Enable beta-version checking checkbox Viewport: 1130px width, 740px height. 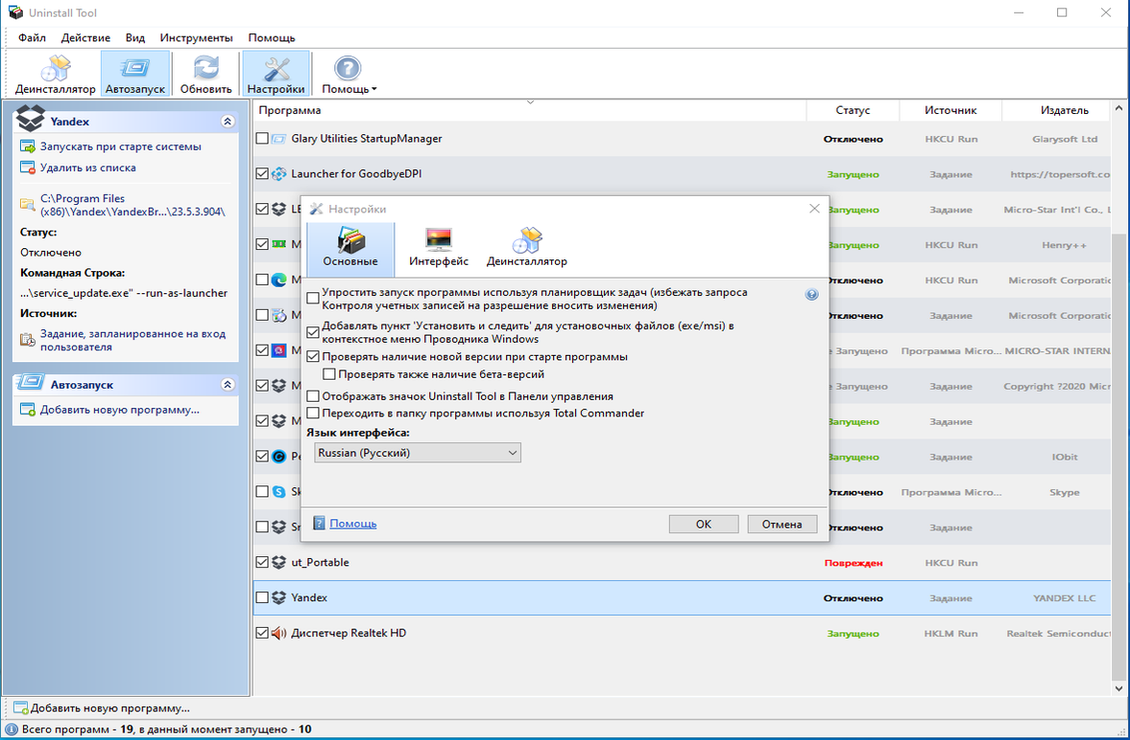tap(329, 374)
